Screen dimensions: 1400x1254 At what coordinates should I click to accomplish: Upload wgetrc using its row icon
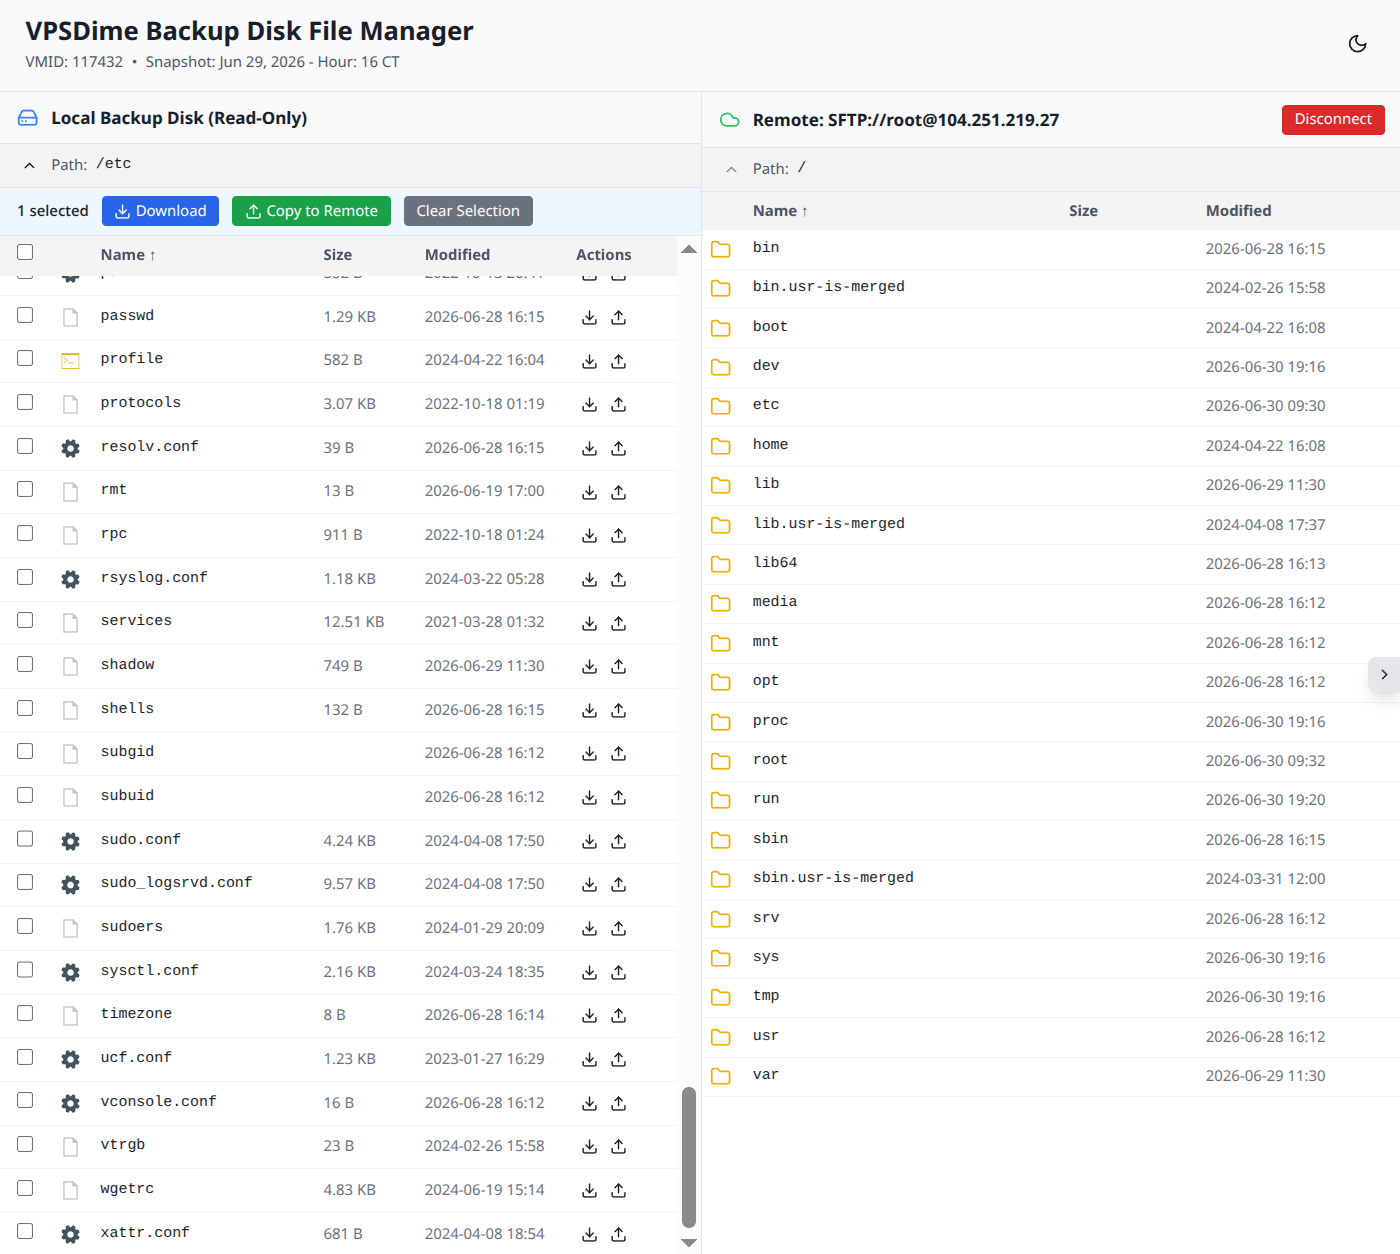coord(619,1190)
